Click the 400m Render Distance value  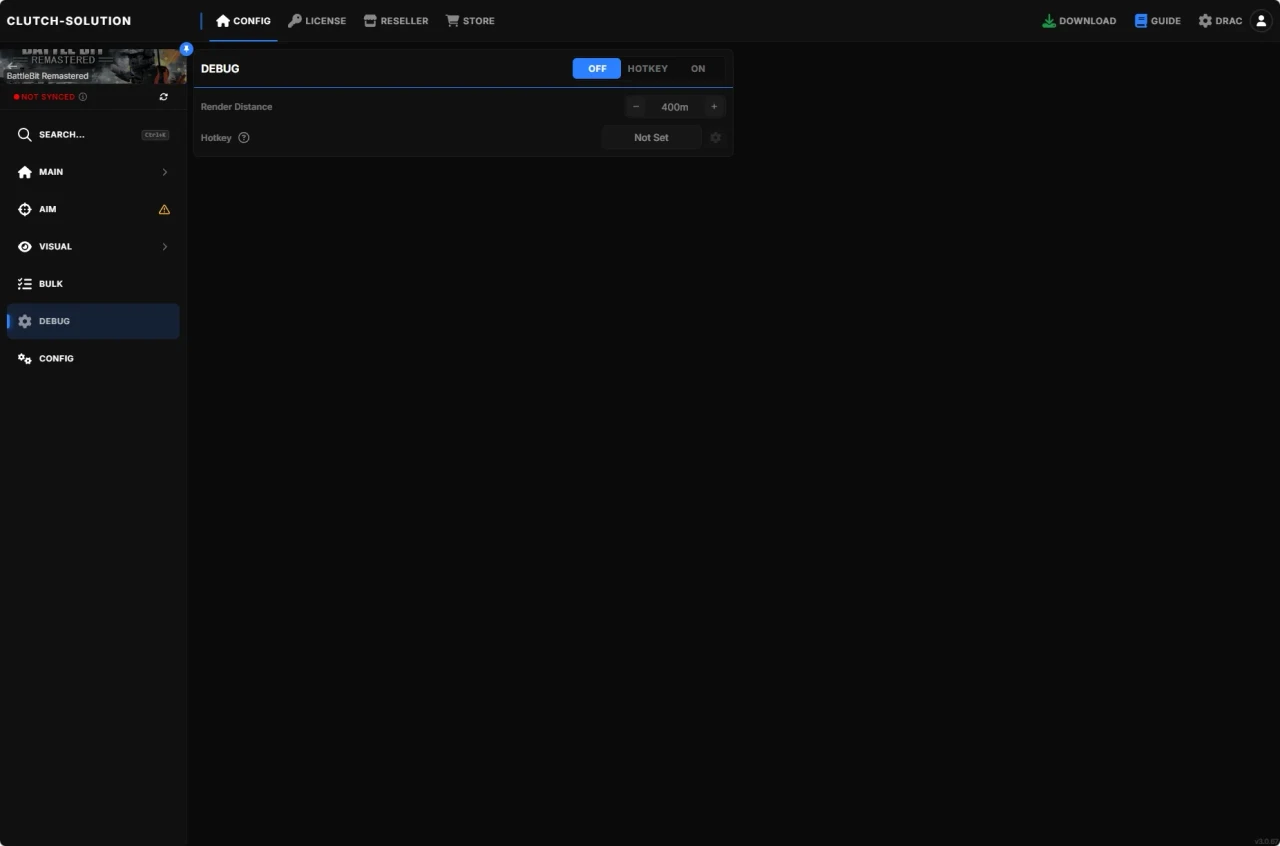[x=675, y=106]
